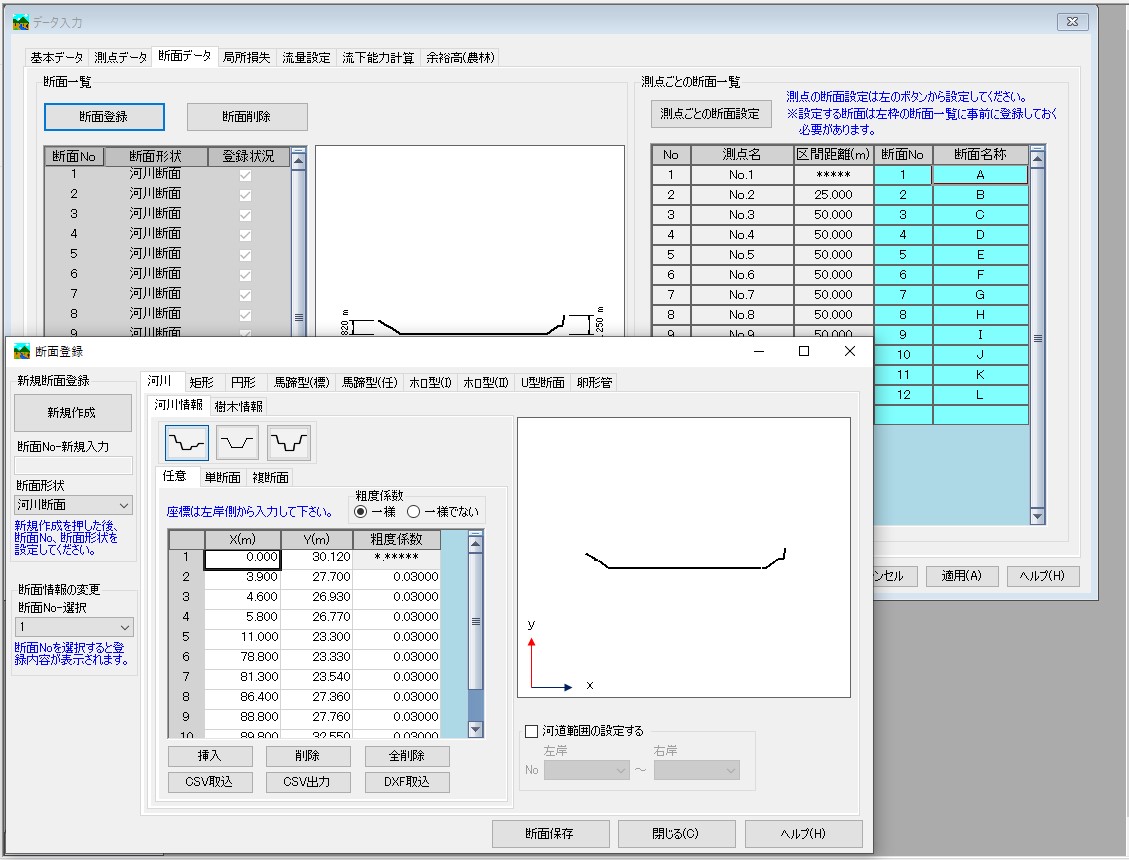
Task: Open the 樹木情報 tab
Action: 239,406
